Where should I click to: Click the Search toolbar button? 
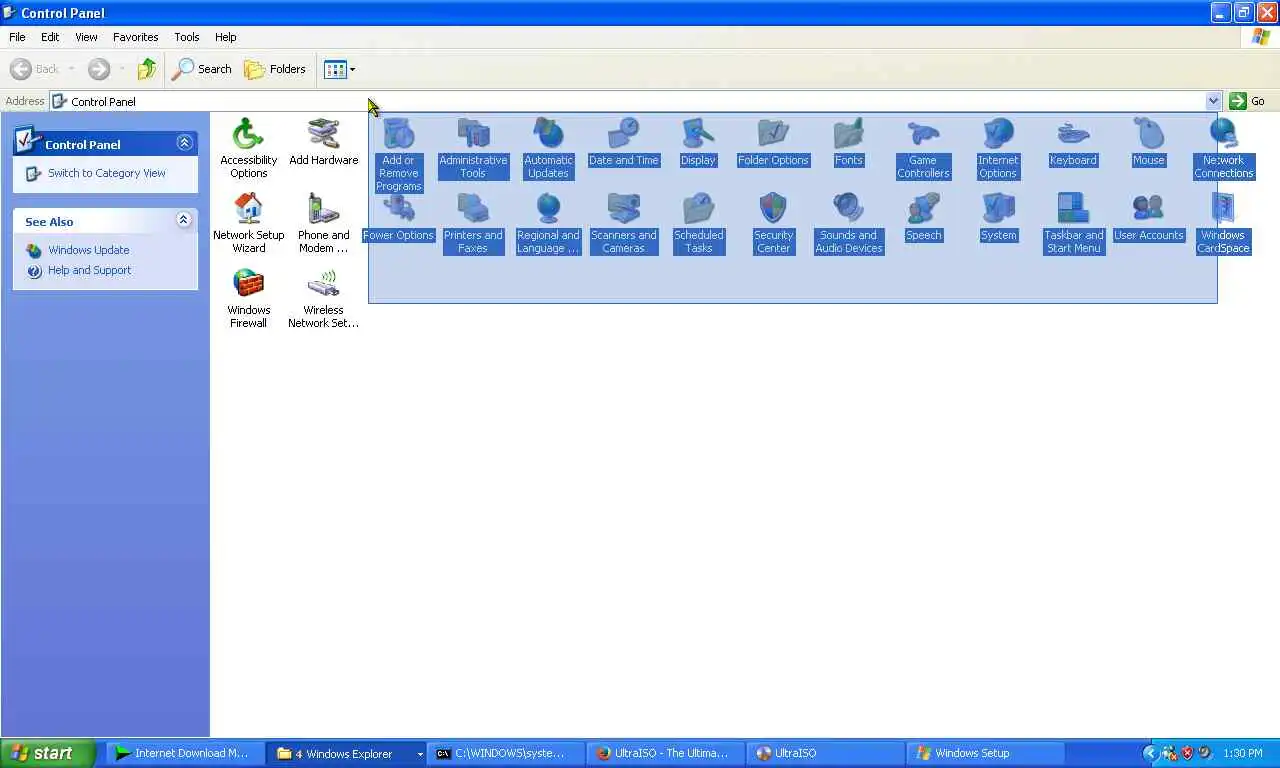click(202, 69)
